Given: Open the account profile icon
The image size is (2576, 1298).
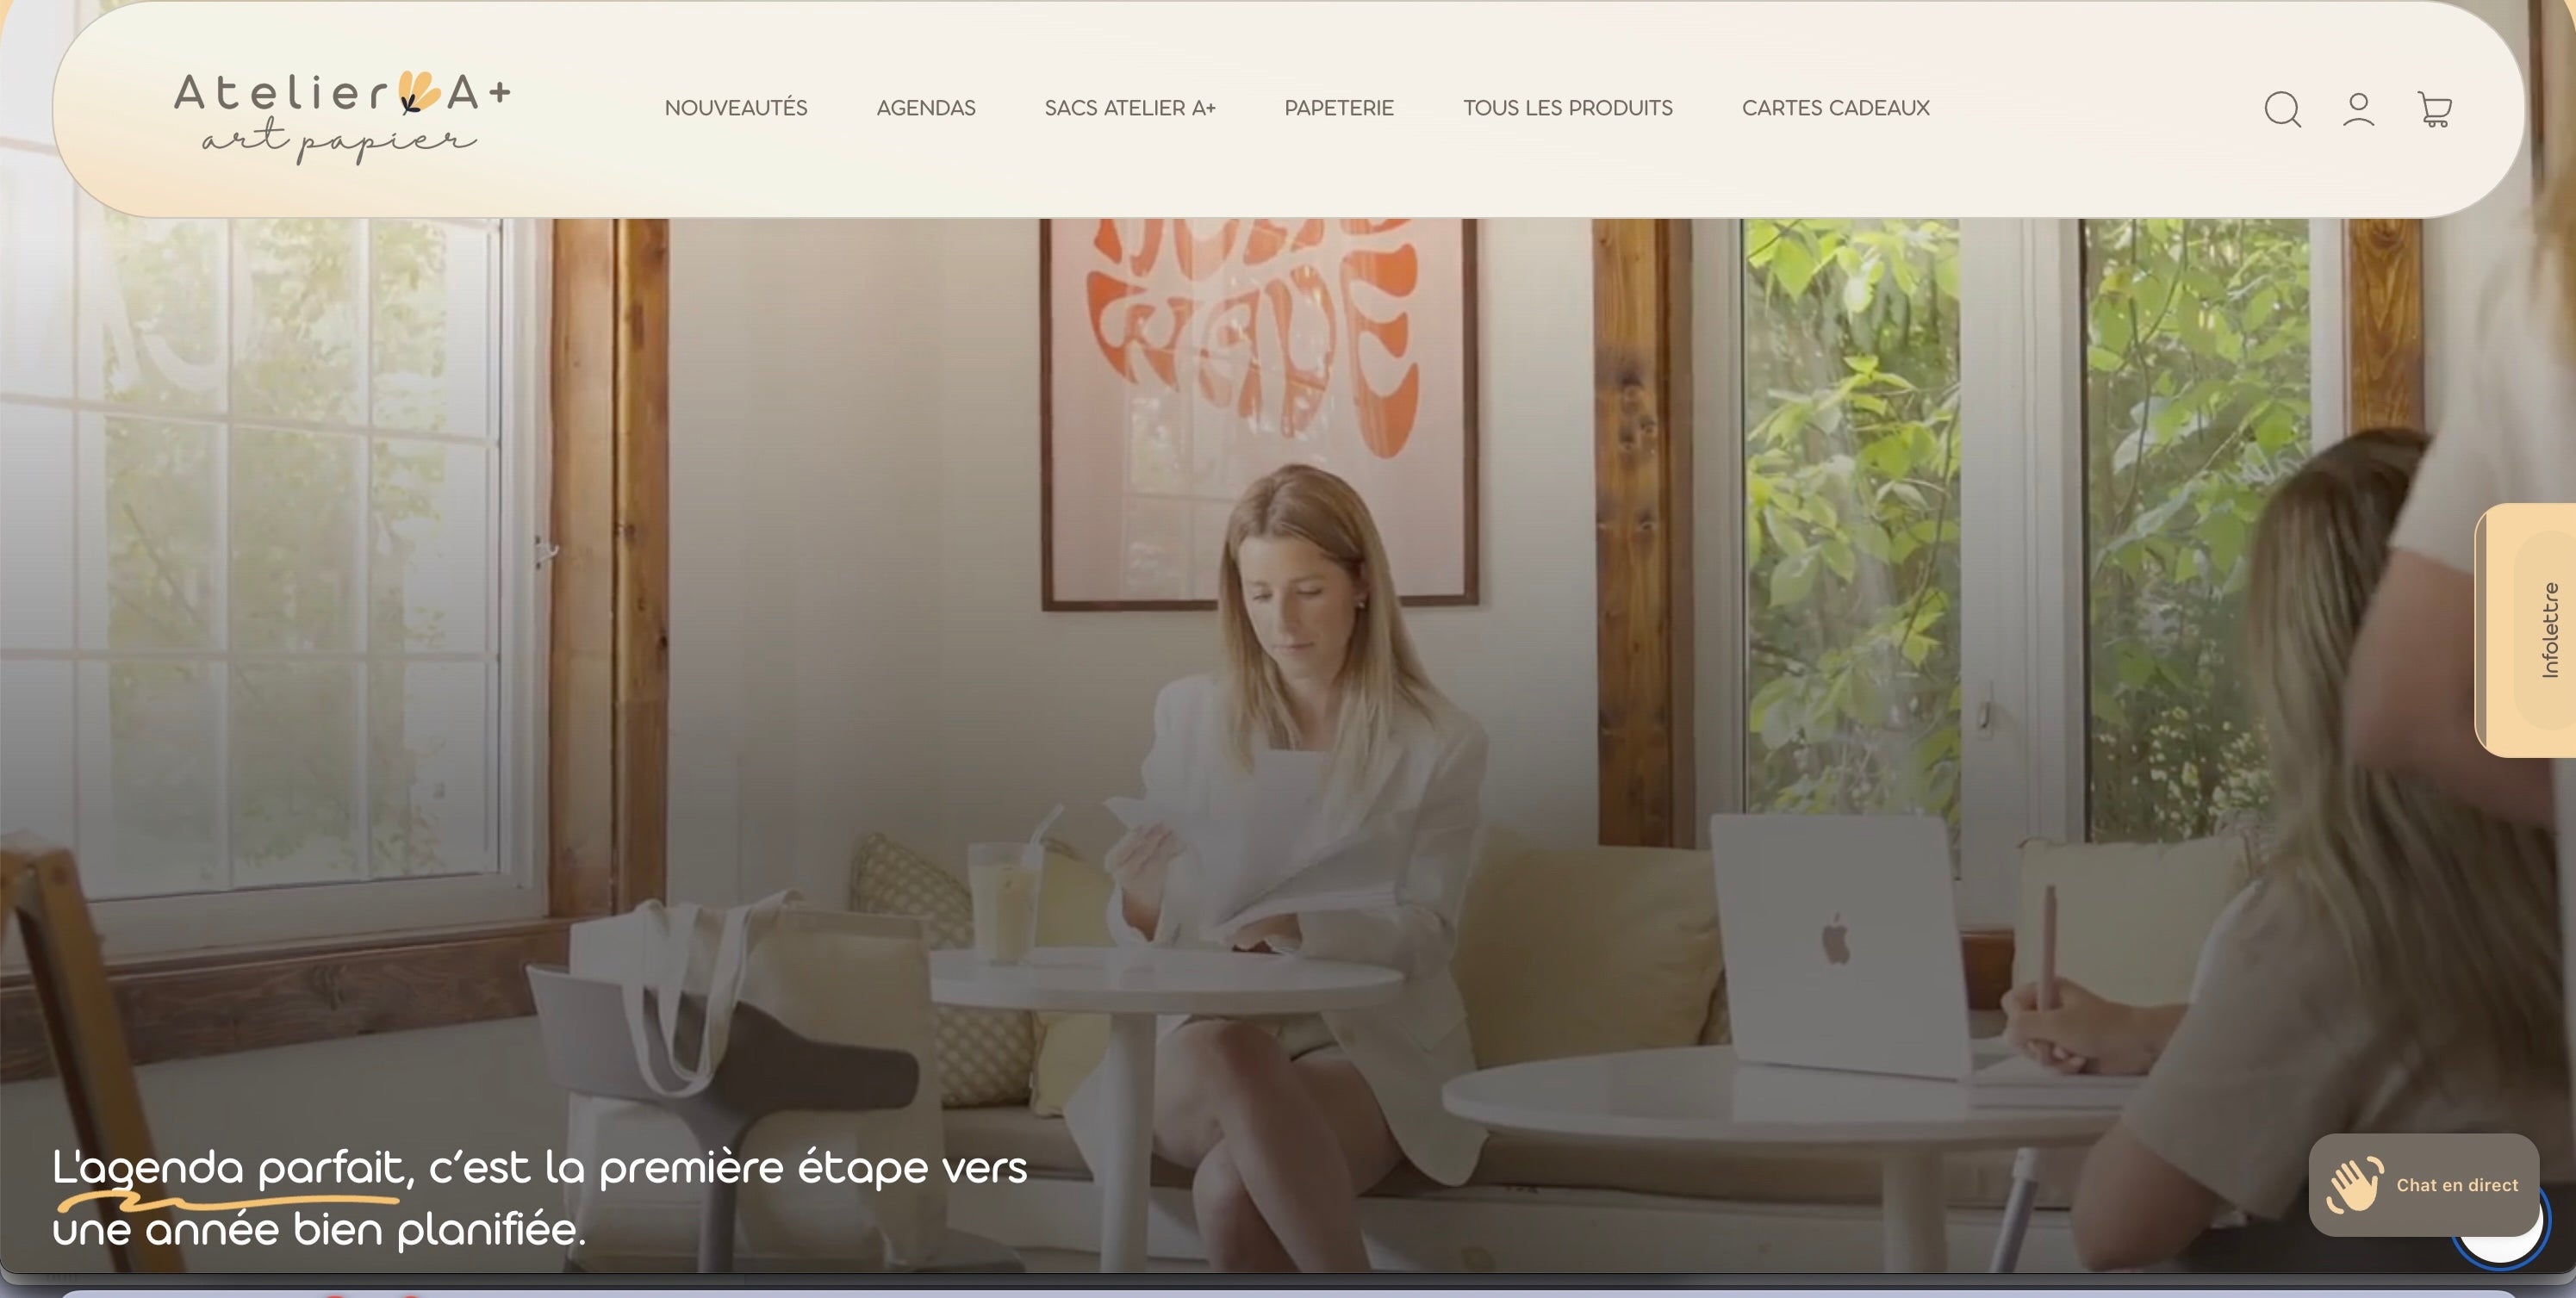Looking at the screenshot, I should click(x=2358, y=109).
